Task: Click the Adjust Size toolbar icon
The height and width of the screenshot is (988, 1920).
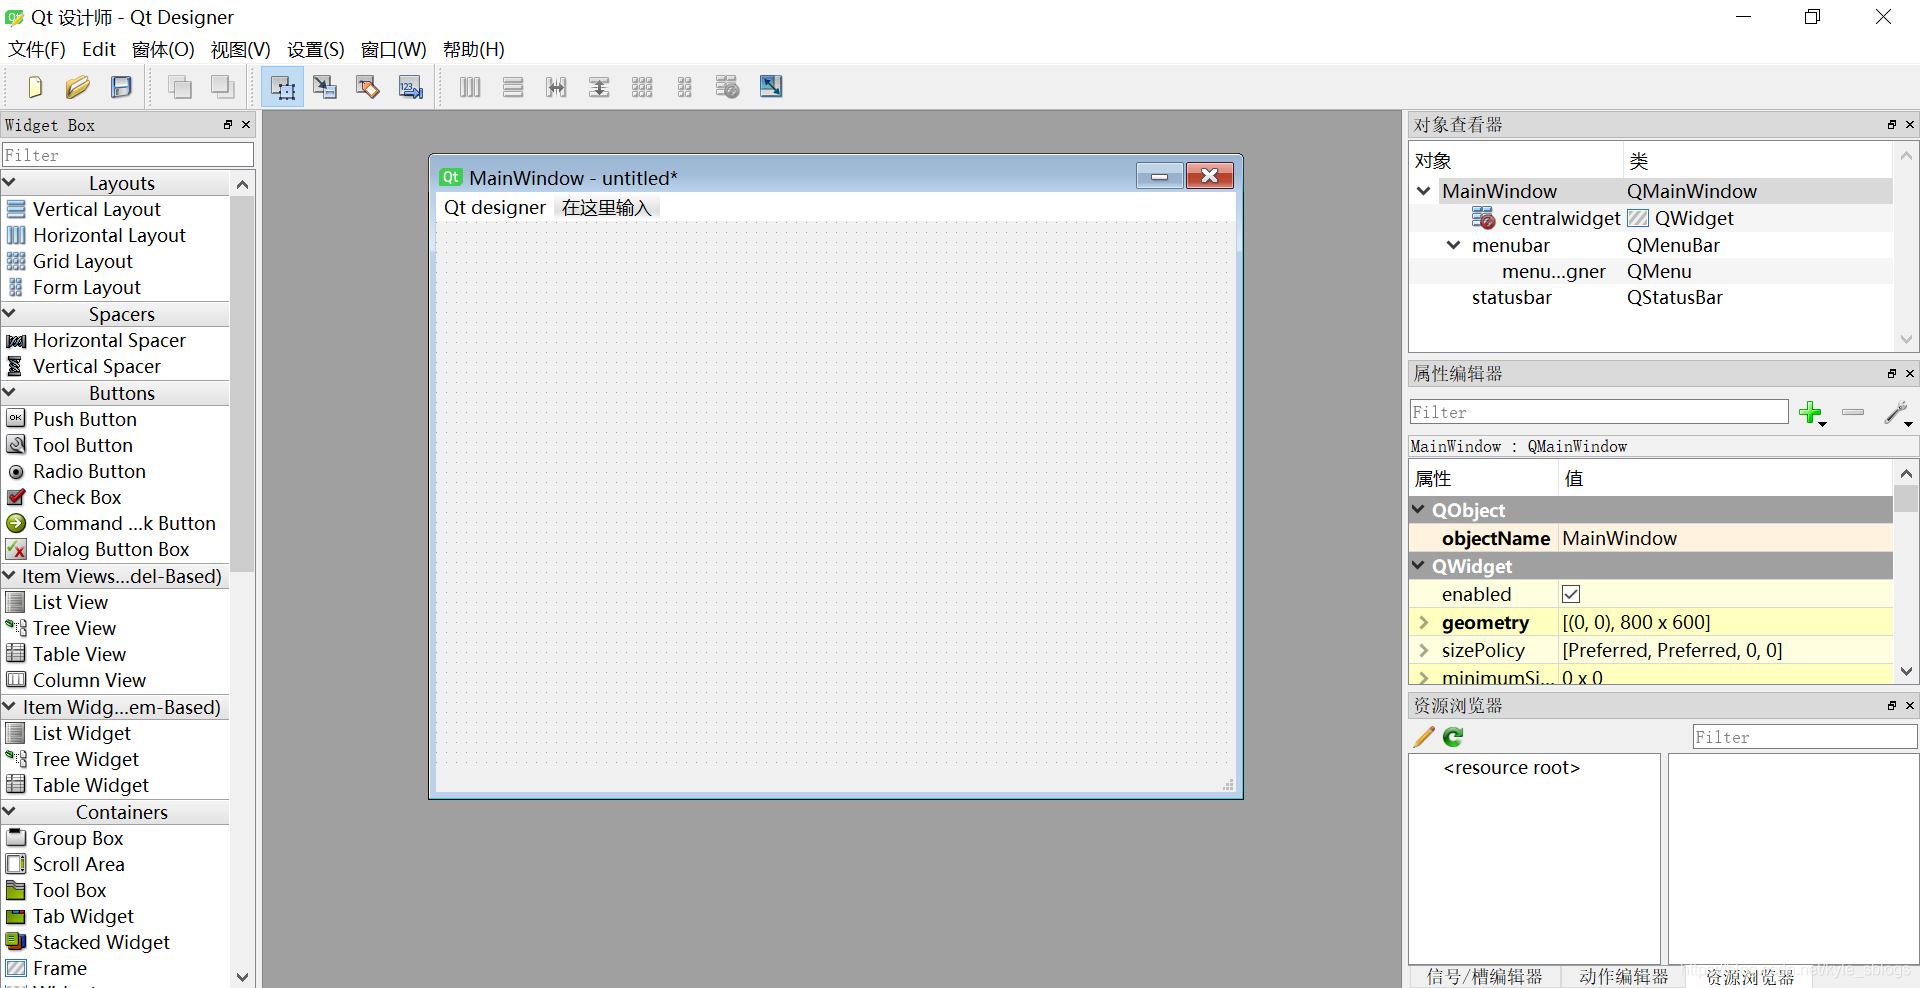Action: pyautogui.click(x=771, y=87)
